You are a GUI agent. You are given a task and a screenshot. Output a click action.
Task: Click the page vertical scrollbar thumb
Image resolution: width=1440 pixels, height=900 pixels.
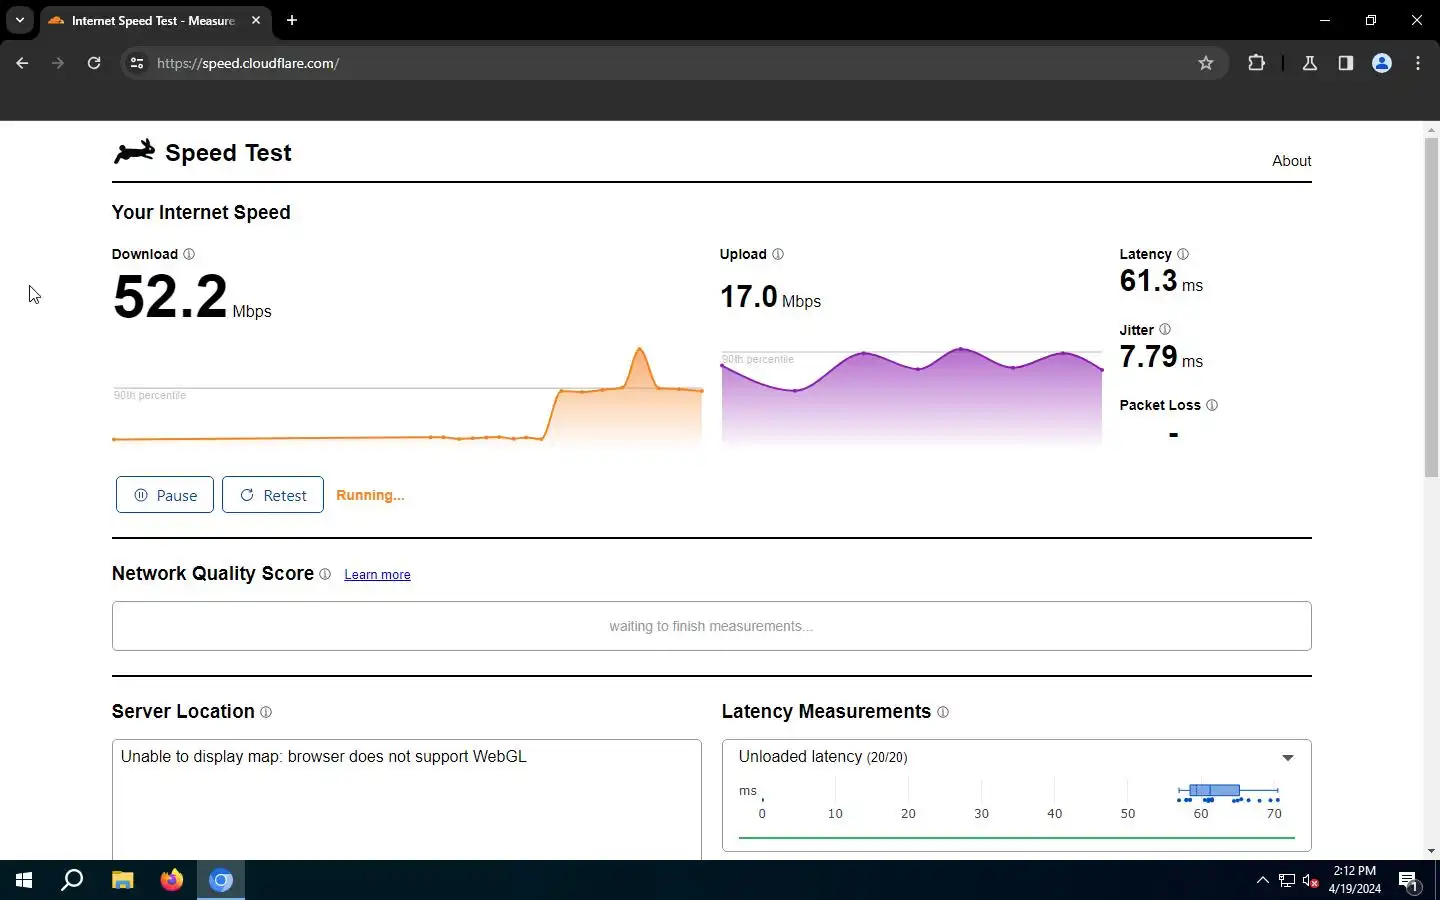[x=1431, y=308]
